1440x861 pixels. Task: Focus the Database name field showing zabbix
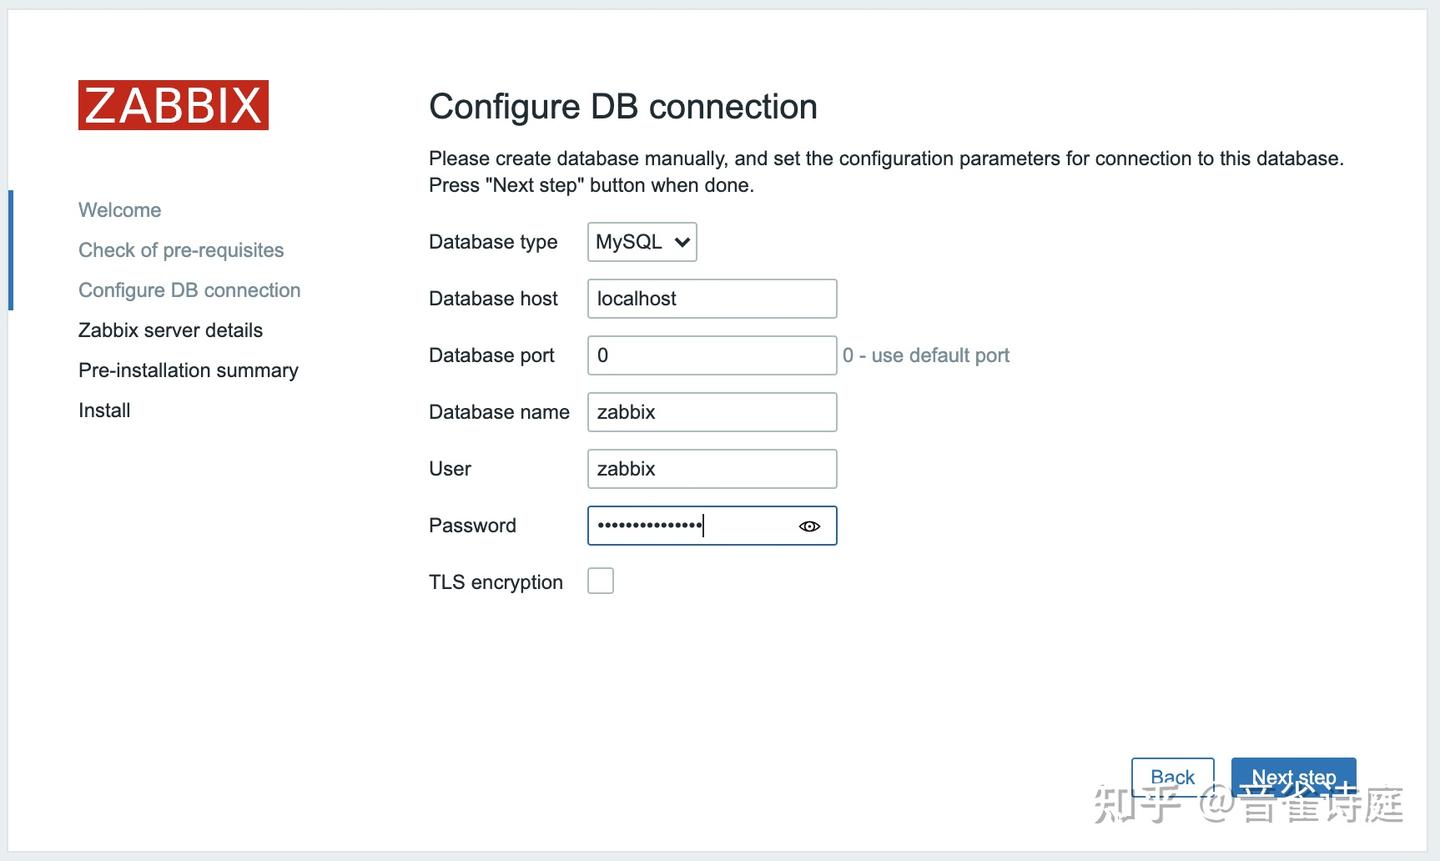712,410
